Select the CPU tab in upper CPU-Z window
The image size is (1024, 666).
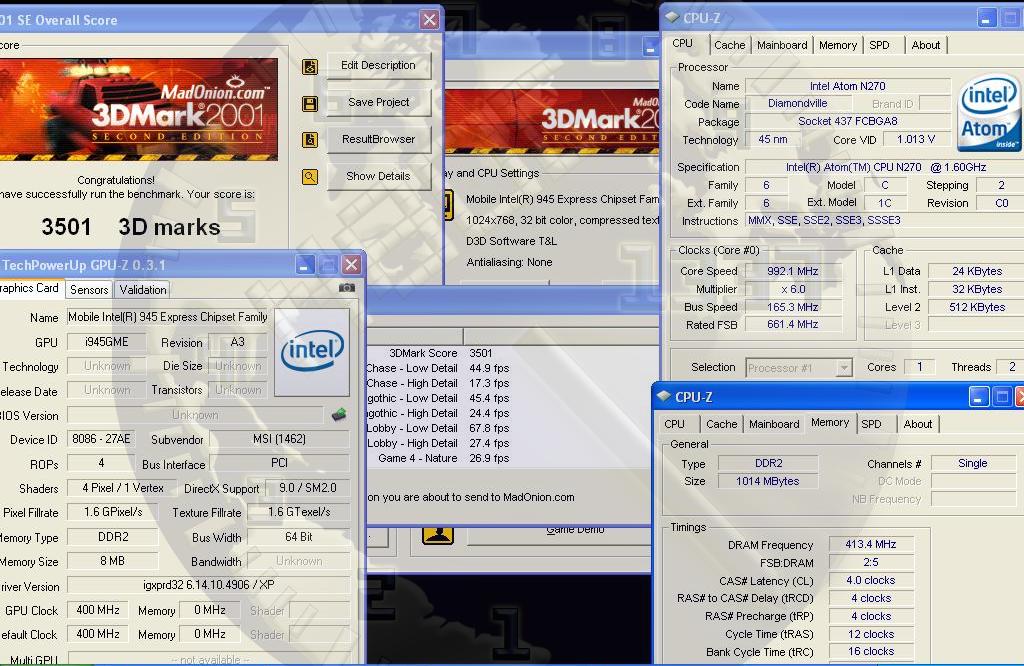tap(682, 43)
